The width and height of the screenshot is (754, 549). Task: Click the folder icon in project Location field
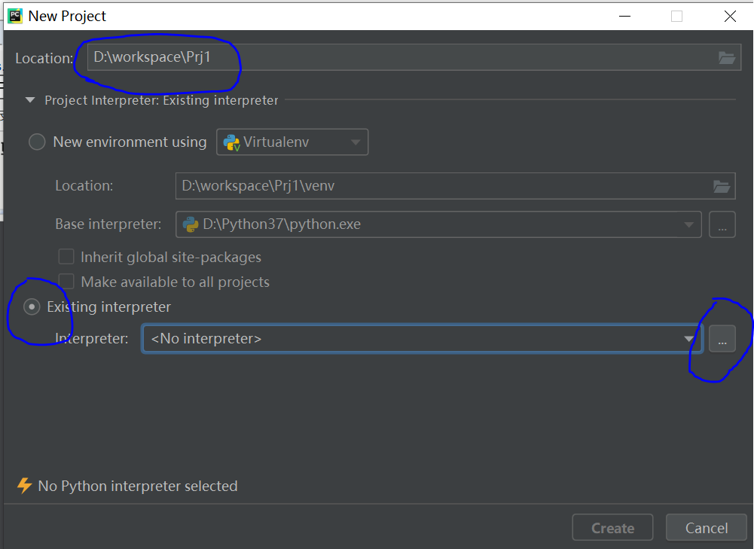(727, 58)
